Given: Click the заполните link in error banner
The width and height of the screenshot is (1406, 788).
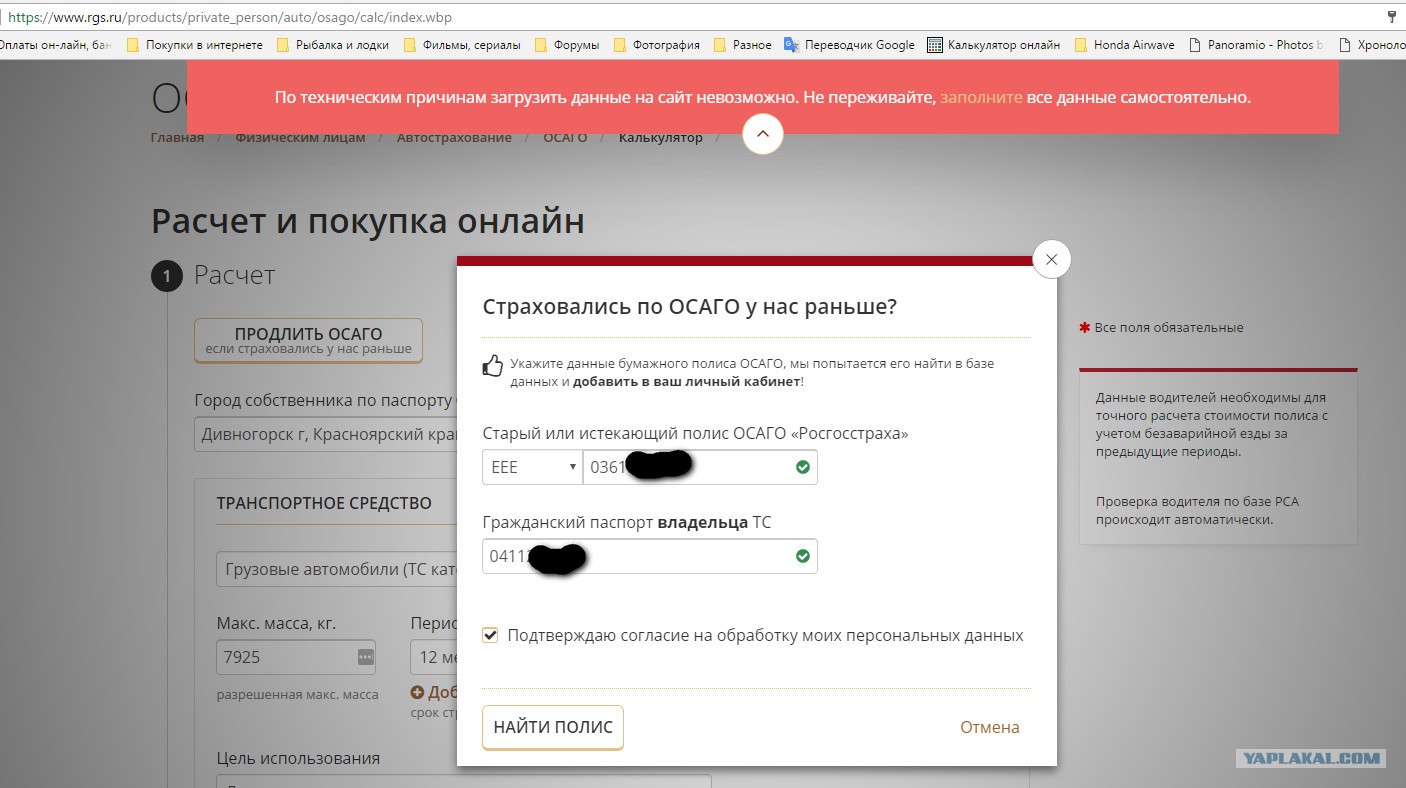Looking at the screenshot, I should (x=981, y=98).
